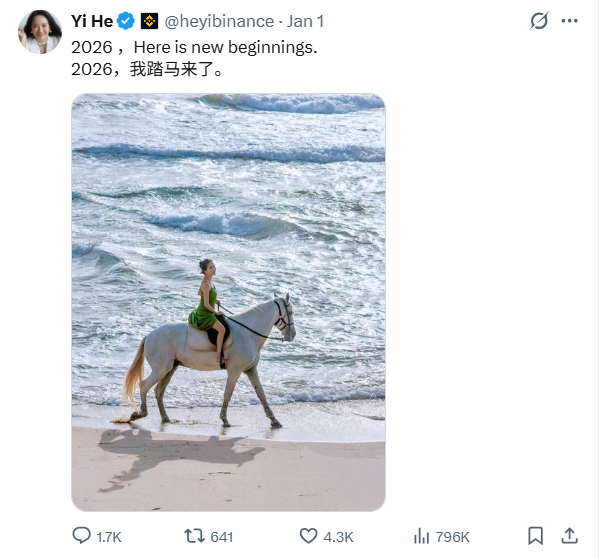Click the 641 reposts count
This screenshot has height=558, width=600.
pos(221,536)
